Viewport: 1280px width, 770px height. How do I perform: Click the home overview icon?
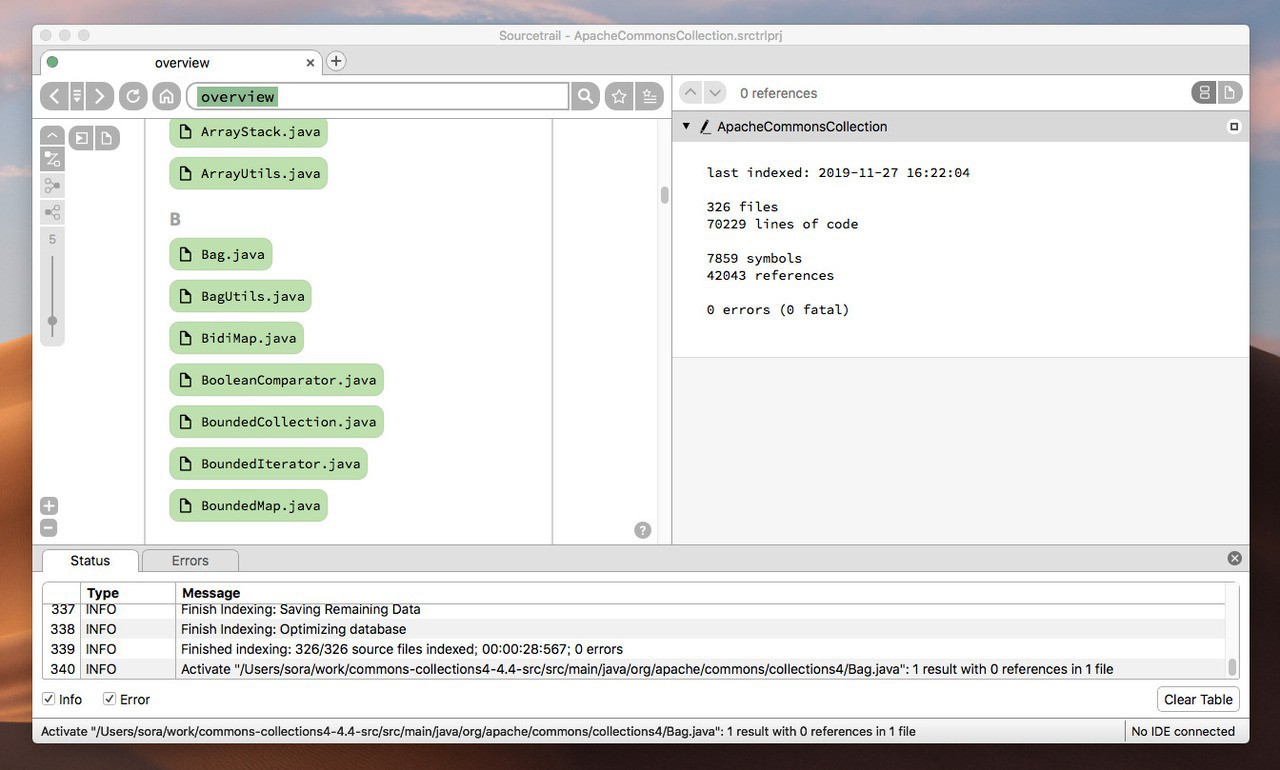point(167,96)
